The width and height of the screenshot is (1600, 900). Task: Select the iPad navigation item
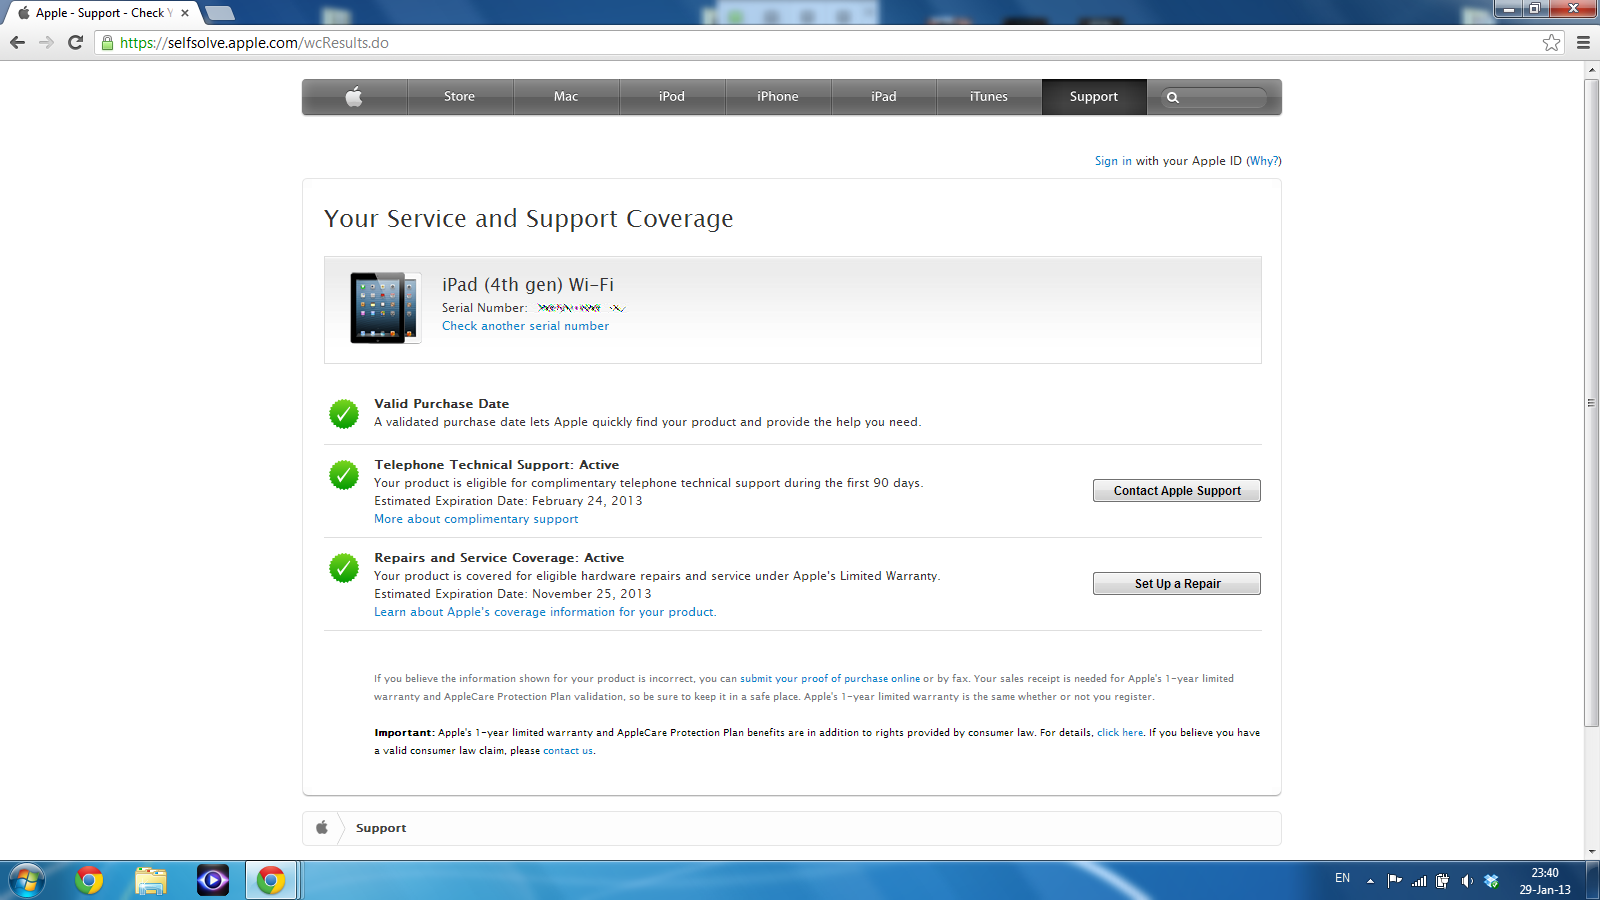click(x=884, y=97)
